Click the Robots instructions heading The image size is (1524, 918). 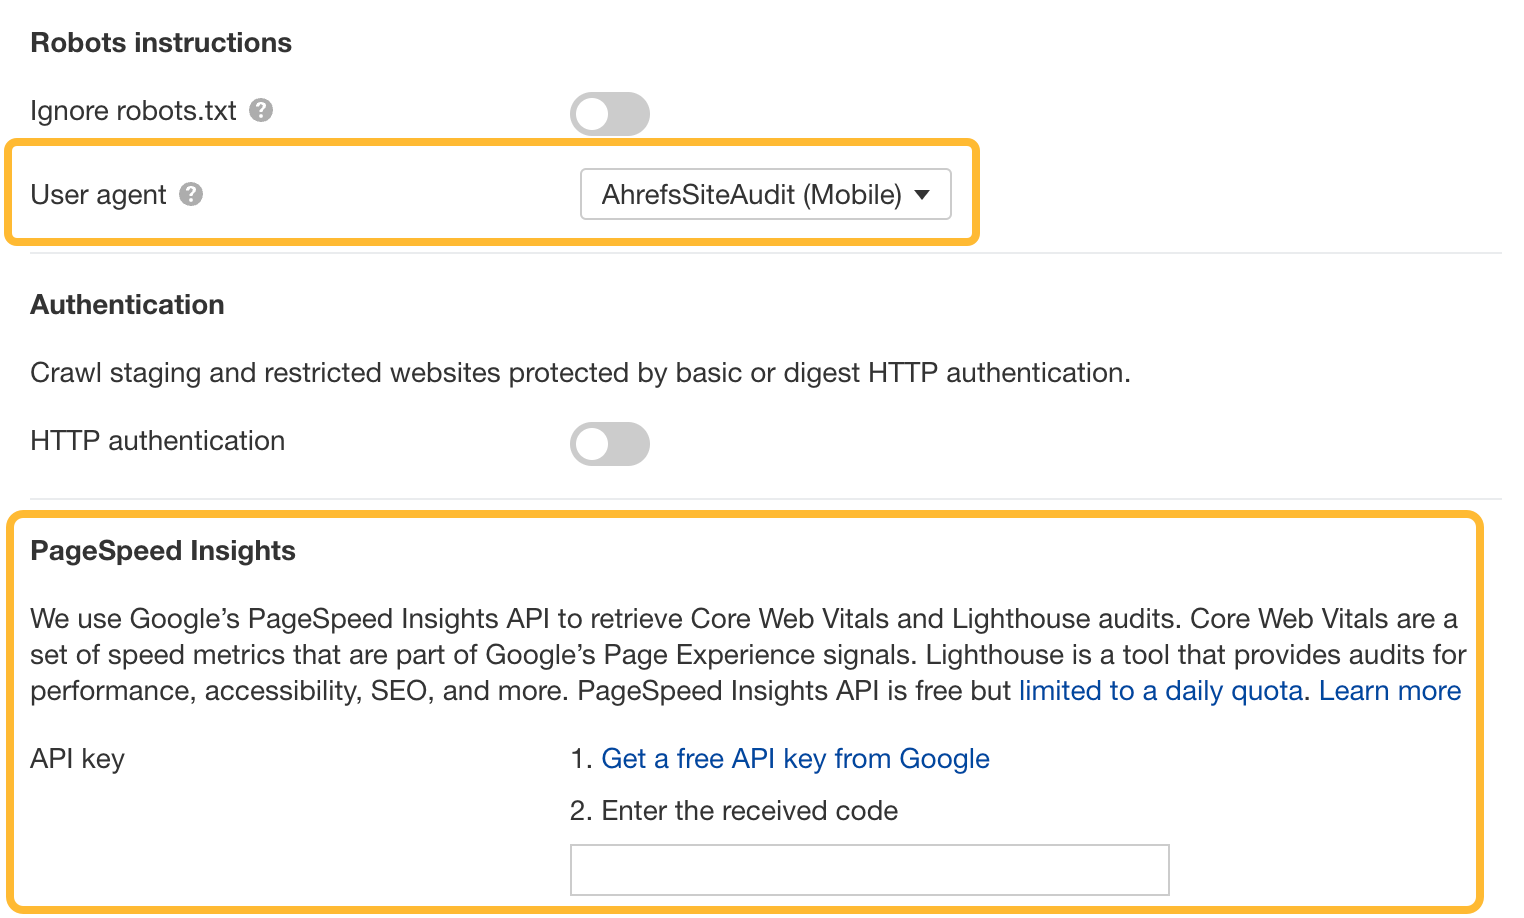(x=160, y=42)
